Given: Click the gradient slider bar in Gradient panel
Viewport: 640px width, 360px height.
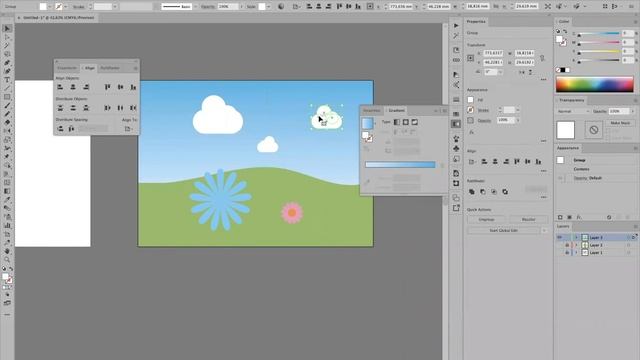Looking at the screenshot, I should click(x=400, y=164).
